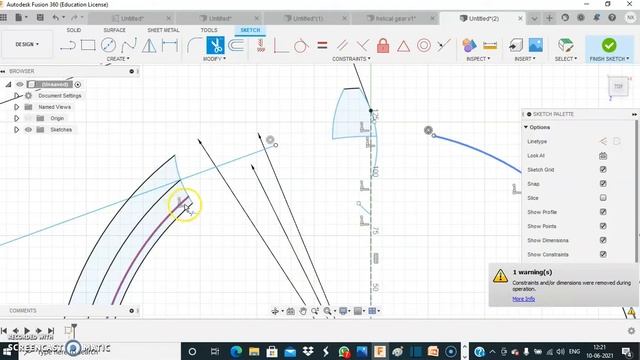Select the Rectangle sketch tool
The width and height of the screenshot is (640, 360).
pos(88,45)
